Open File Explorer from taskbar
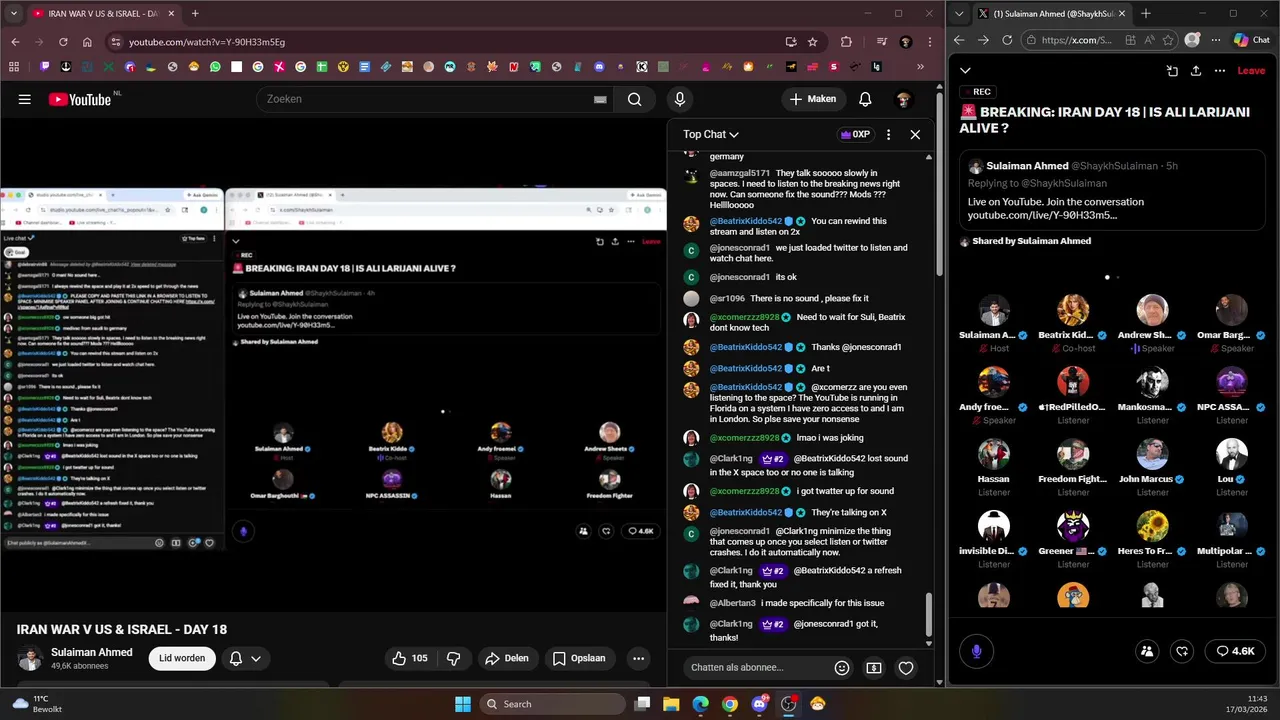 tap(671, 704)
